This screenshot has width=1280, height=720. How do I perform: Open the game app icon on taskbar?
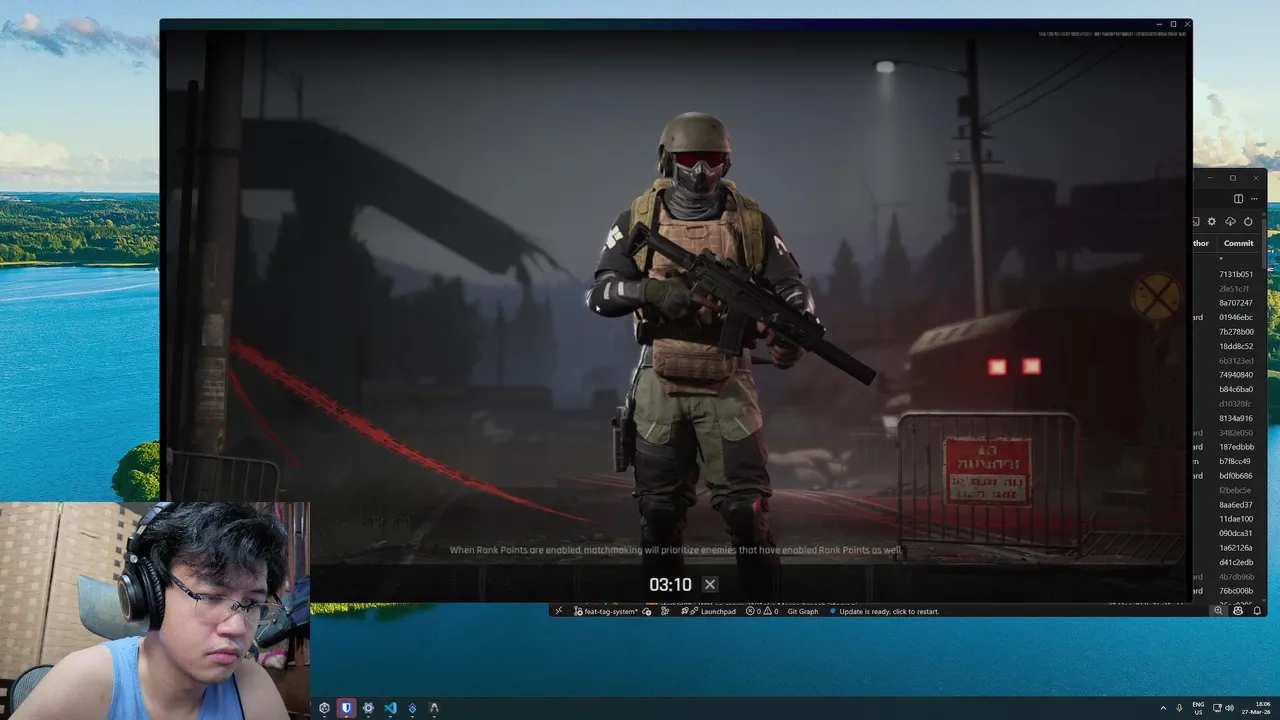point(434,708)
